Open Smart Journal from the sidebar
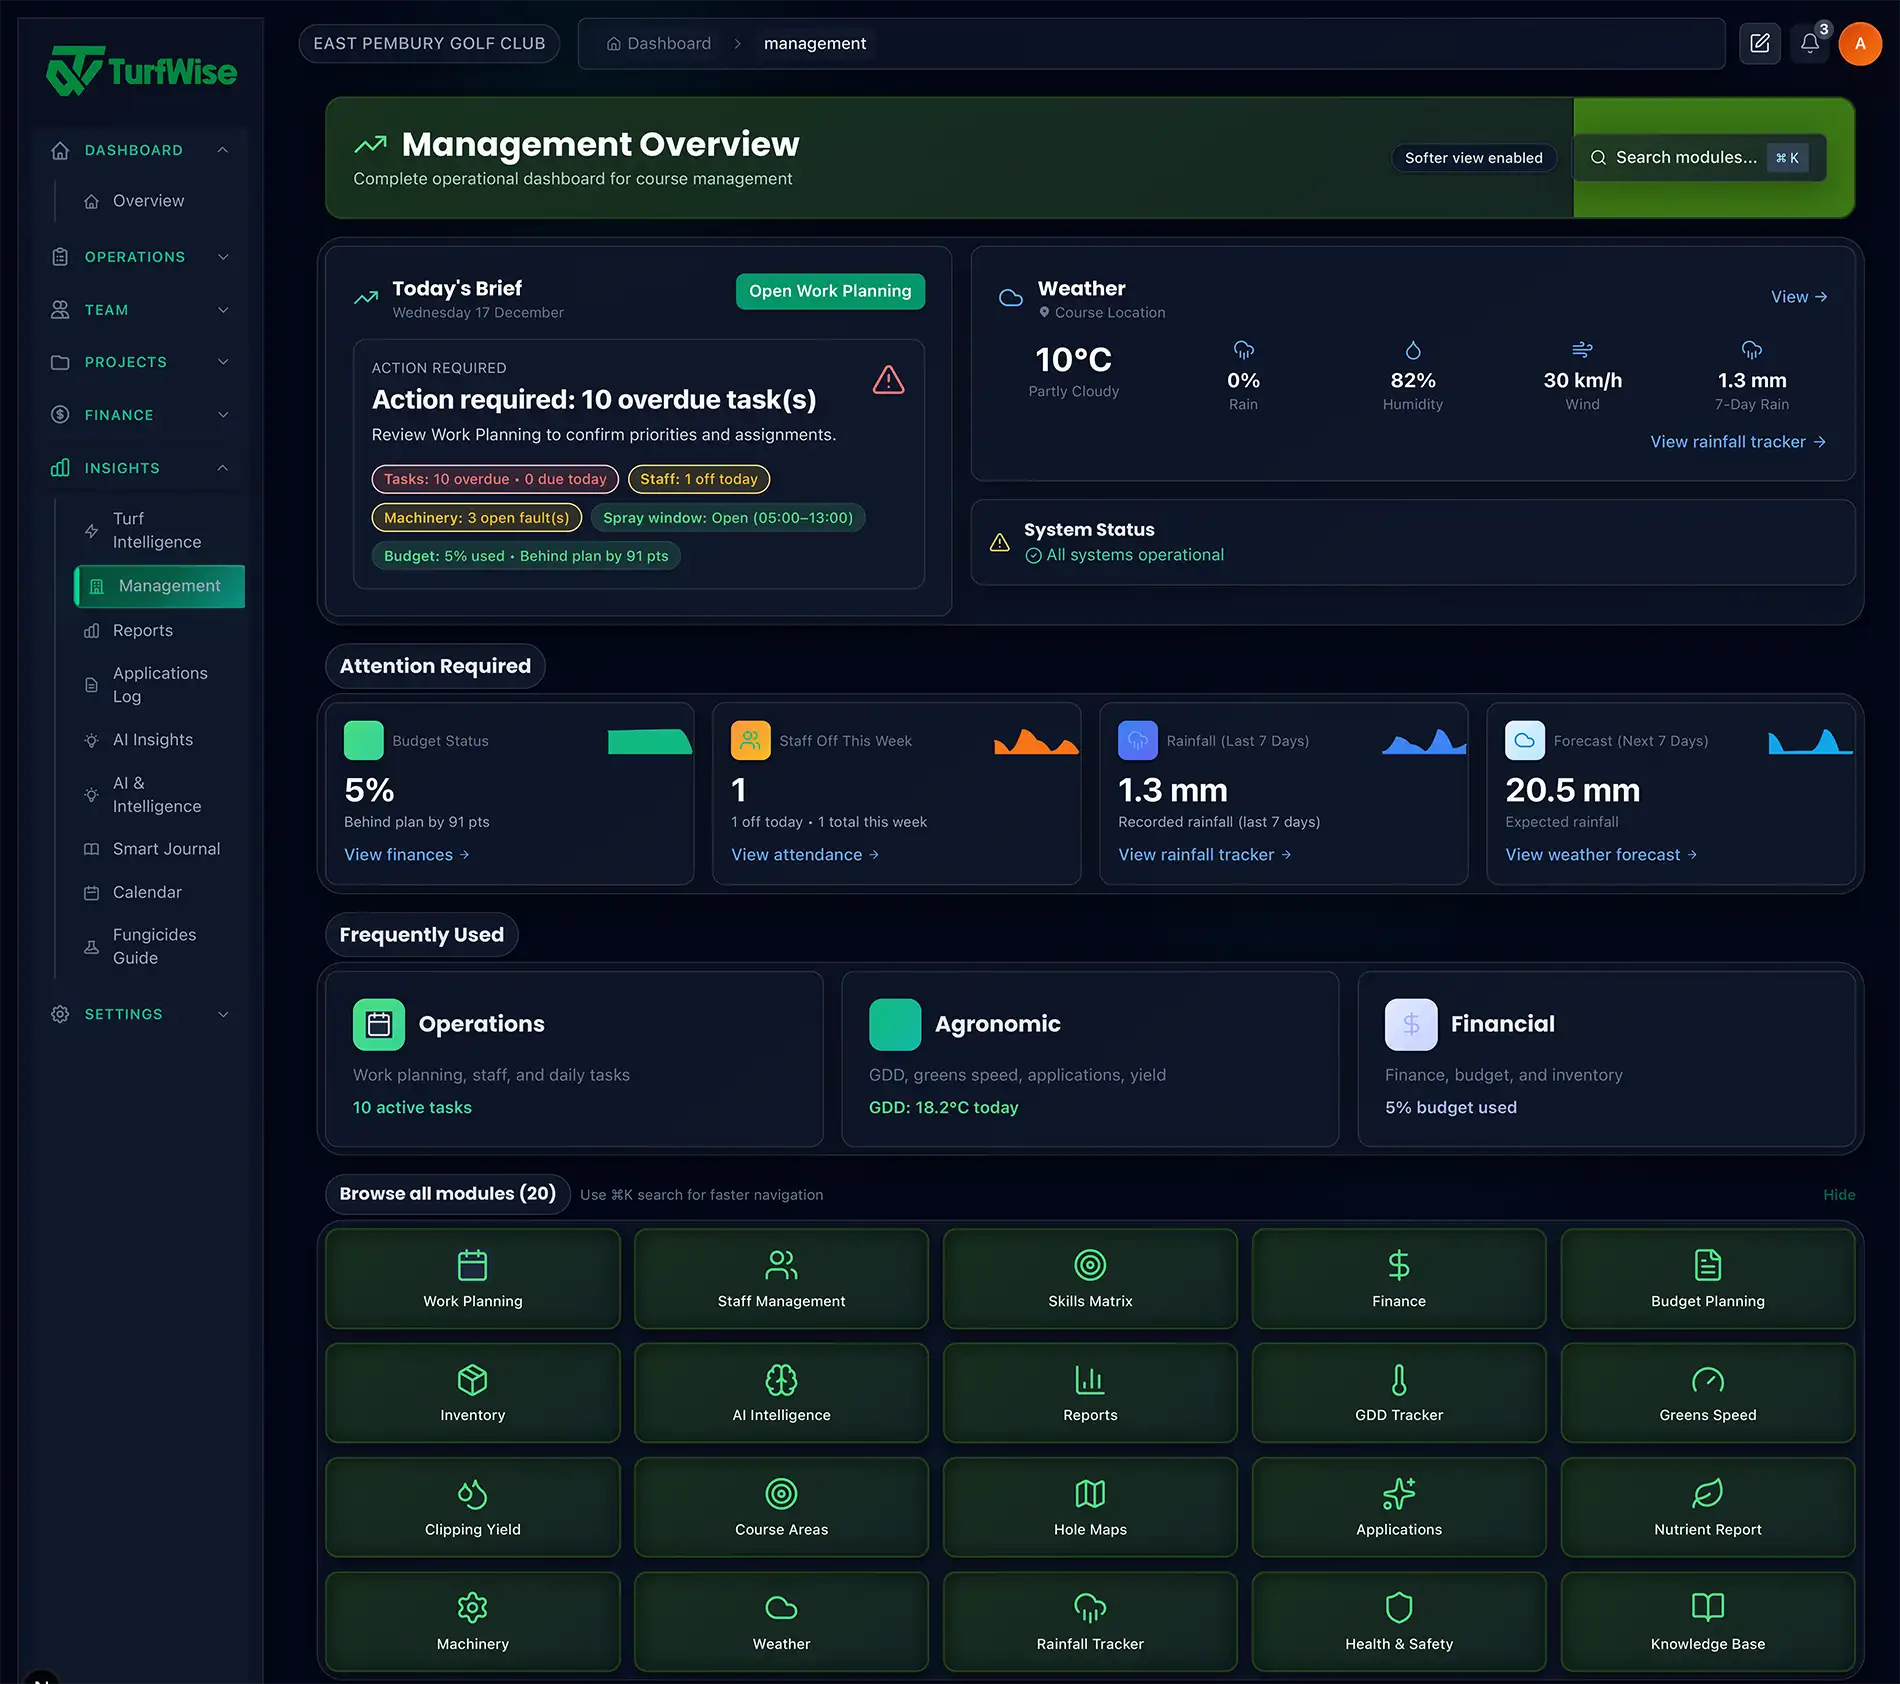 pos(166,848)
